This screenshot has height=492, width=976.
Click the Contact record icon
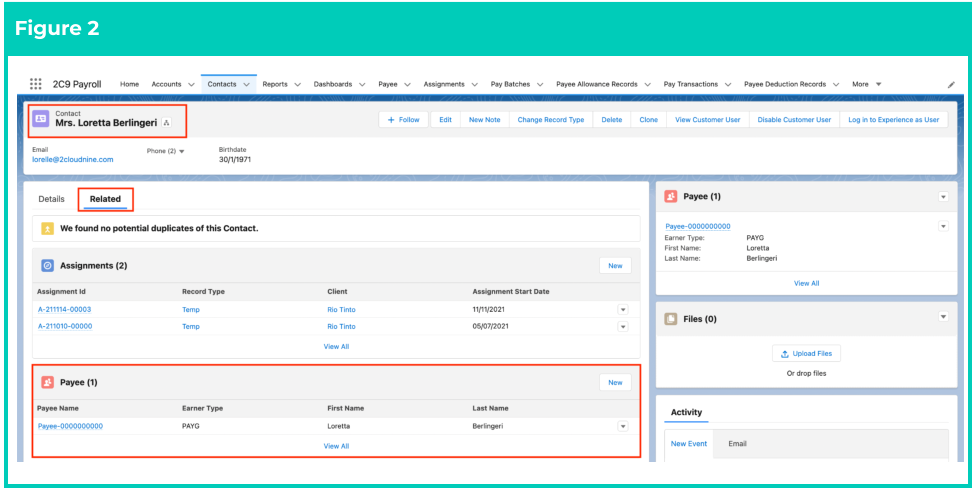click(x=40, y=118)
